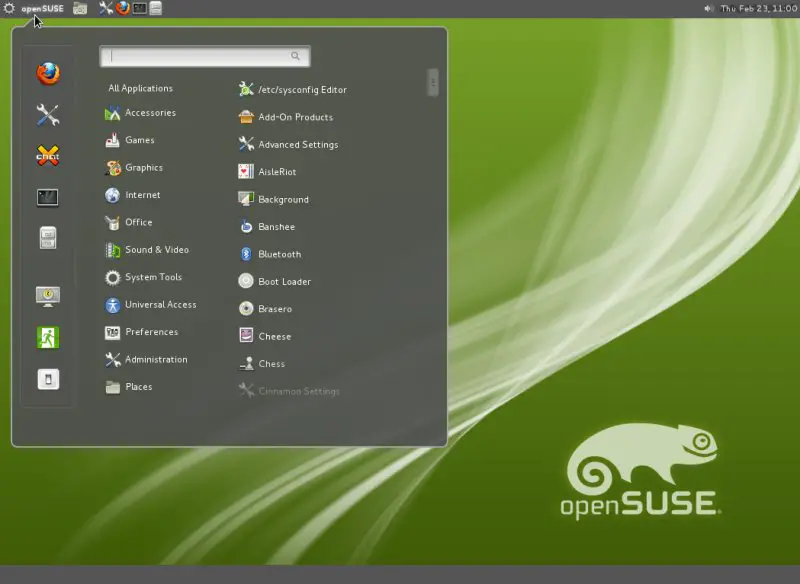Start the AisleRiot card game
The height and width of the screenshot is (584, 800).
point(267,172)
